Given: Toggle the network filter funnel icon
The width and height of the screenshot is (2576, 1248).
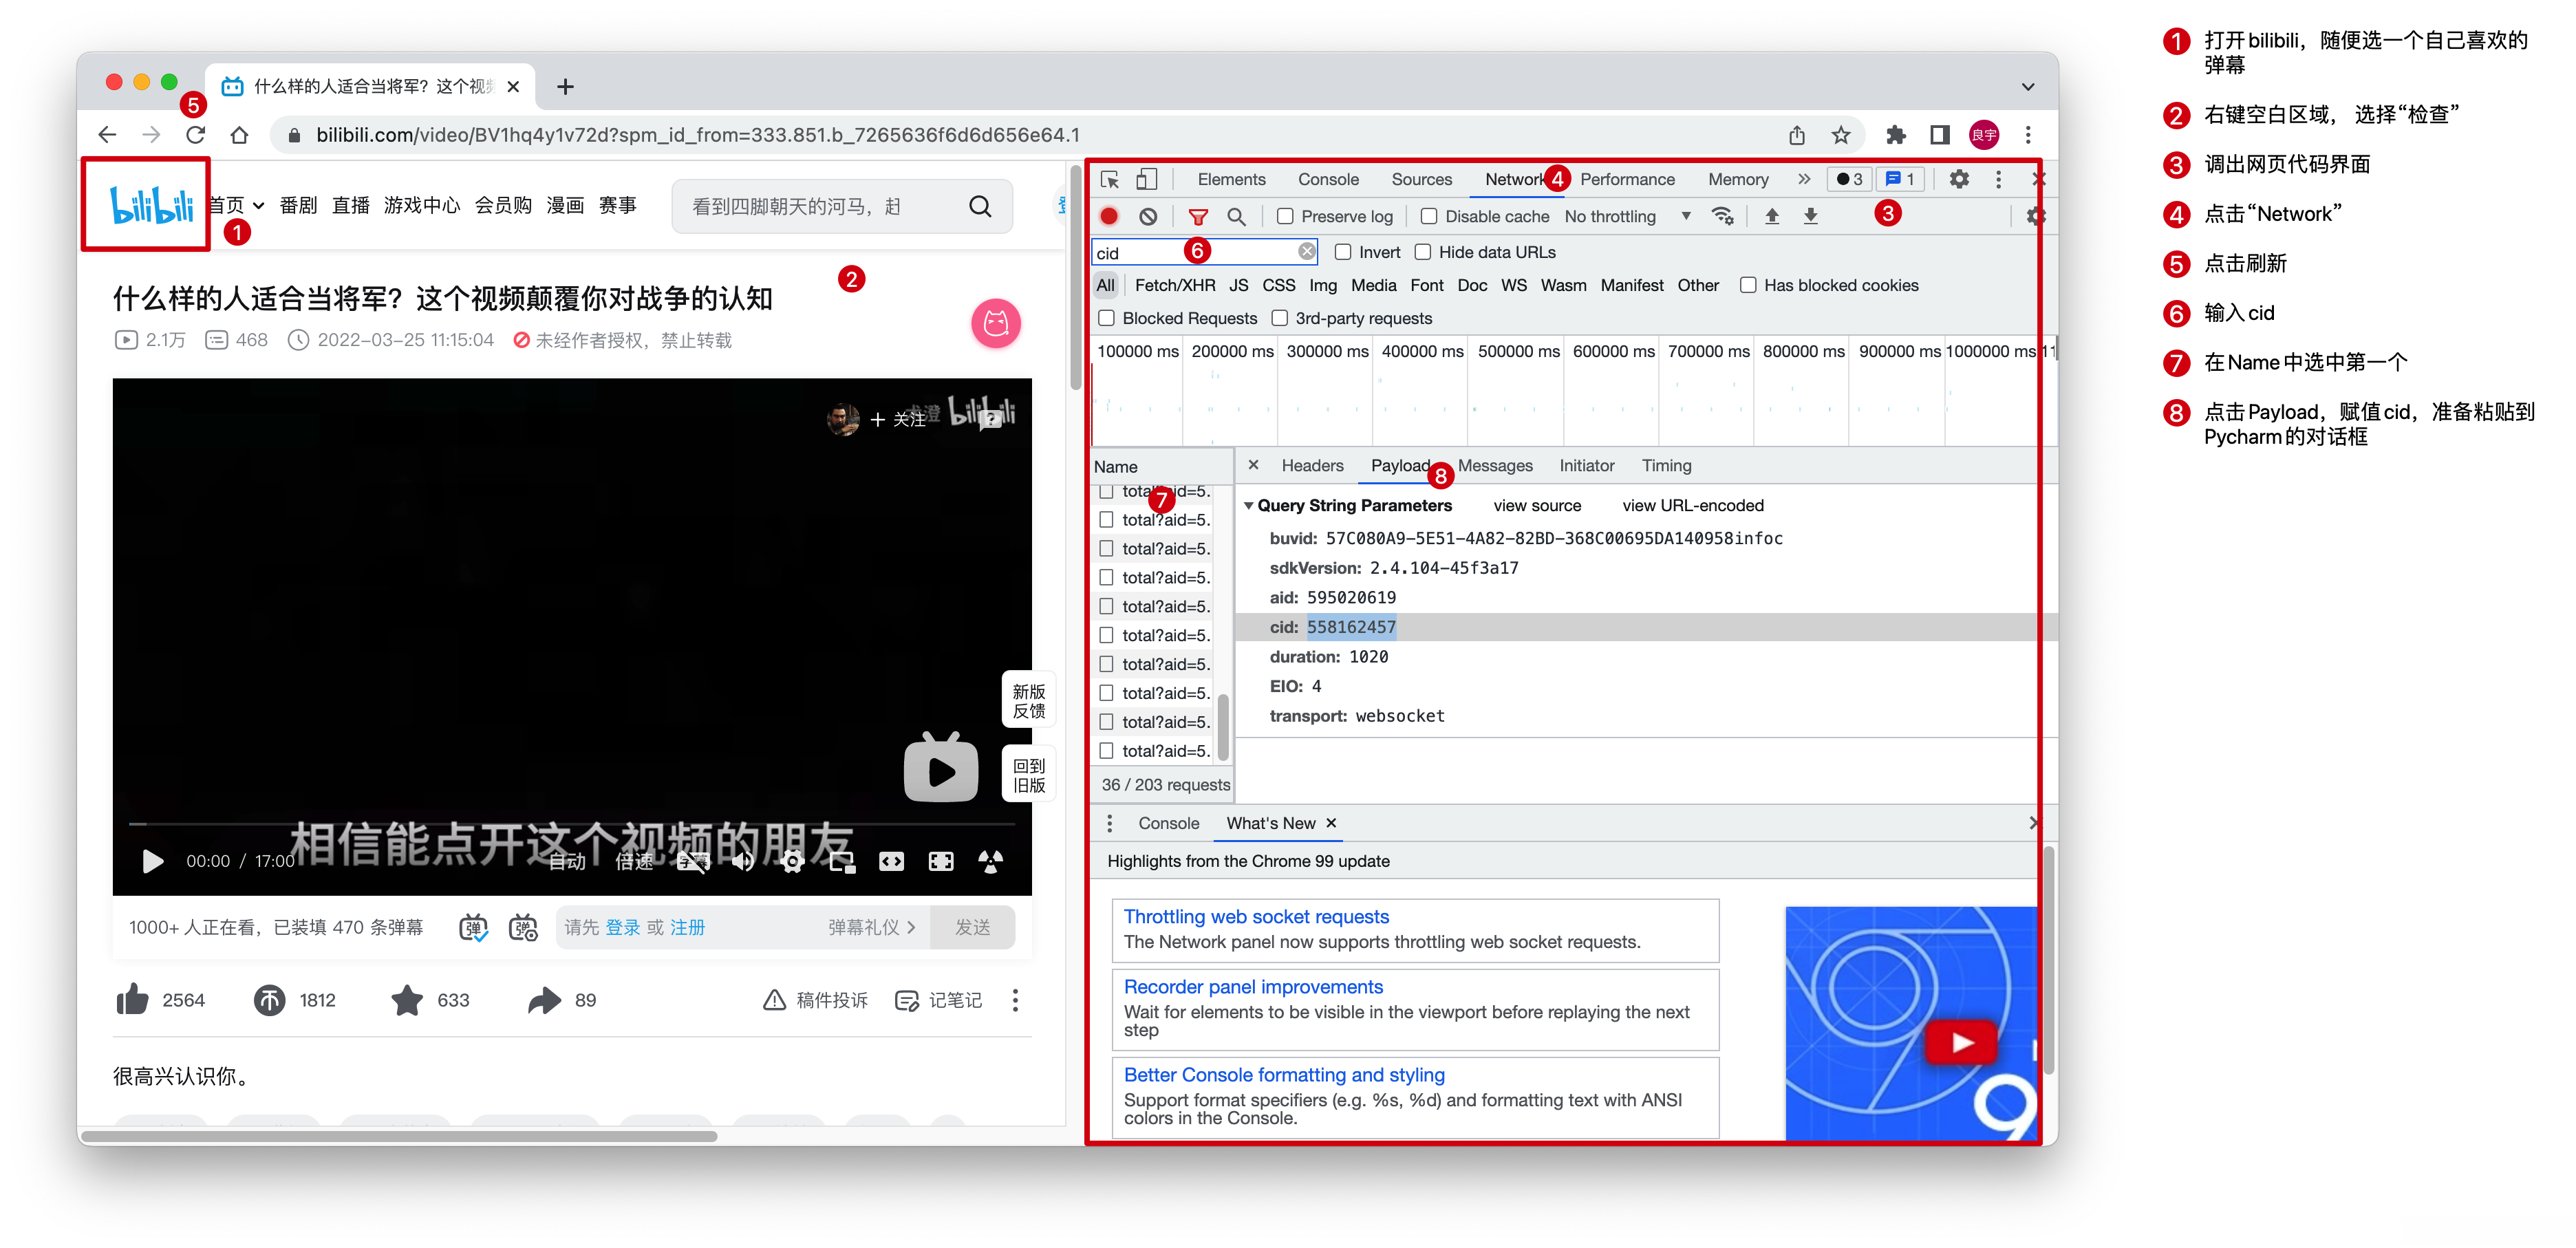Looking at the screenshot, I should pyautogui.click(x=1197, y=216).
